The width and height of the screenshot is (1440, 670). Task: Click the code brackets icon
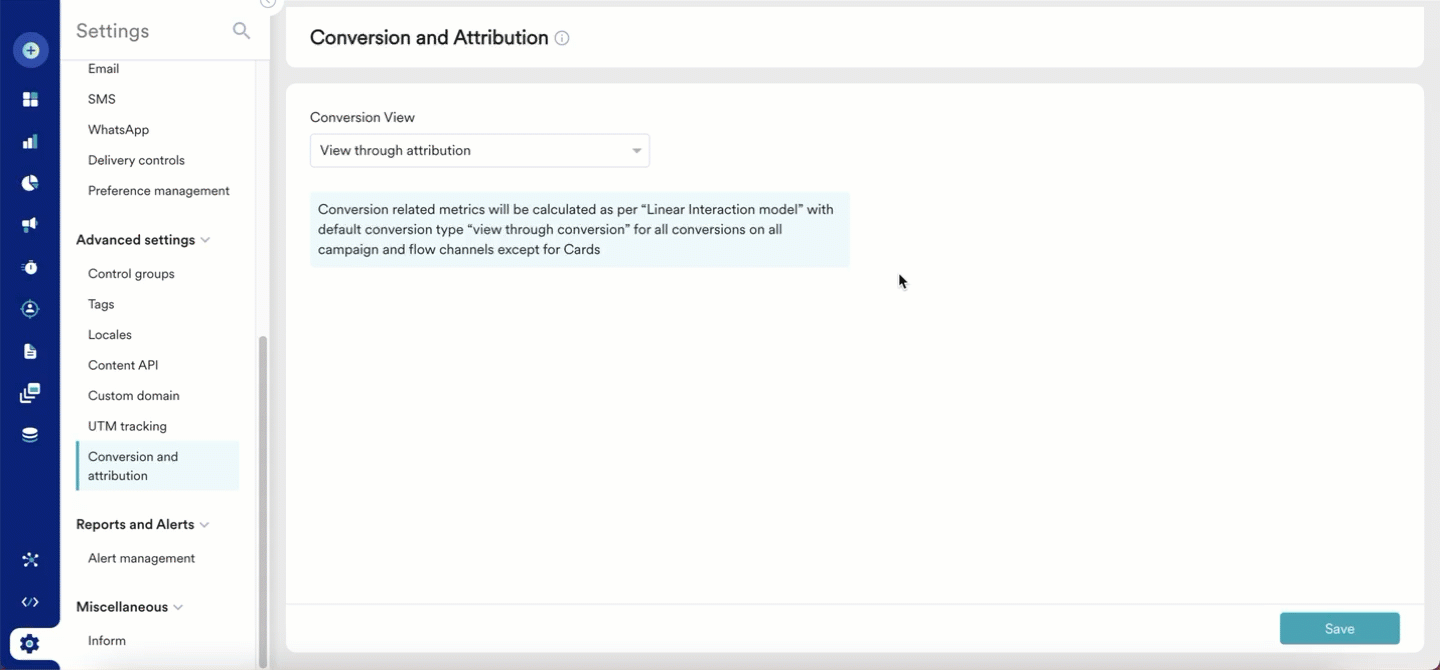click(x=30, y=602)
